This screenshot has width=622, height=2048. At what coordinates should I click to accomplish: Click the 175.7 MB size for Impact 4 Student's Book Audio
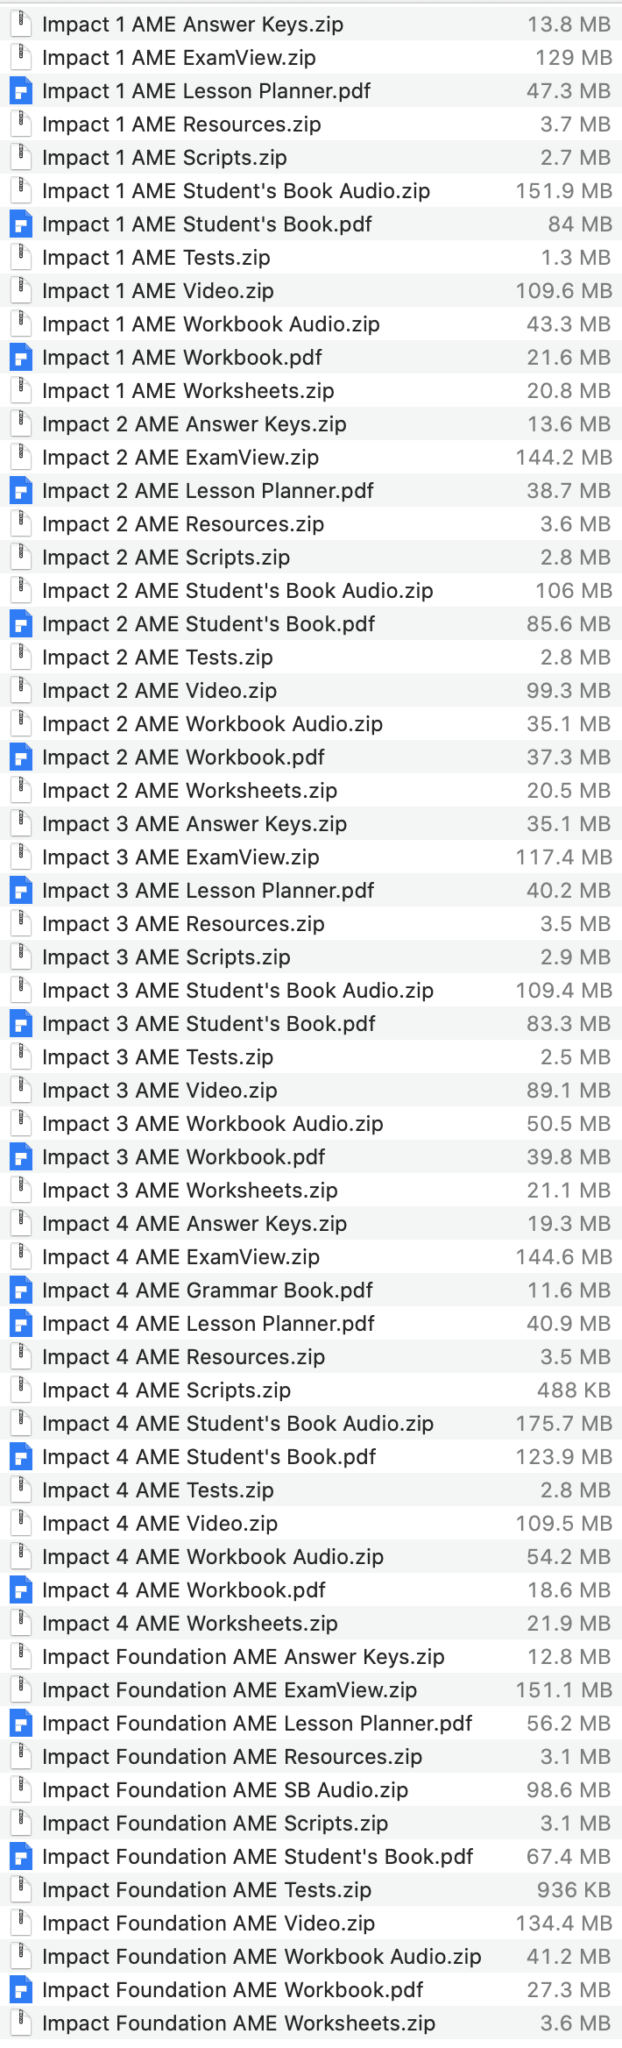[x=565, y=1423]
